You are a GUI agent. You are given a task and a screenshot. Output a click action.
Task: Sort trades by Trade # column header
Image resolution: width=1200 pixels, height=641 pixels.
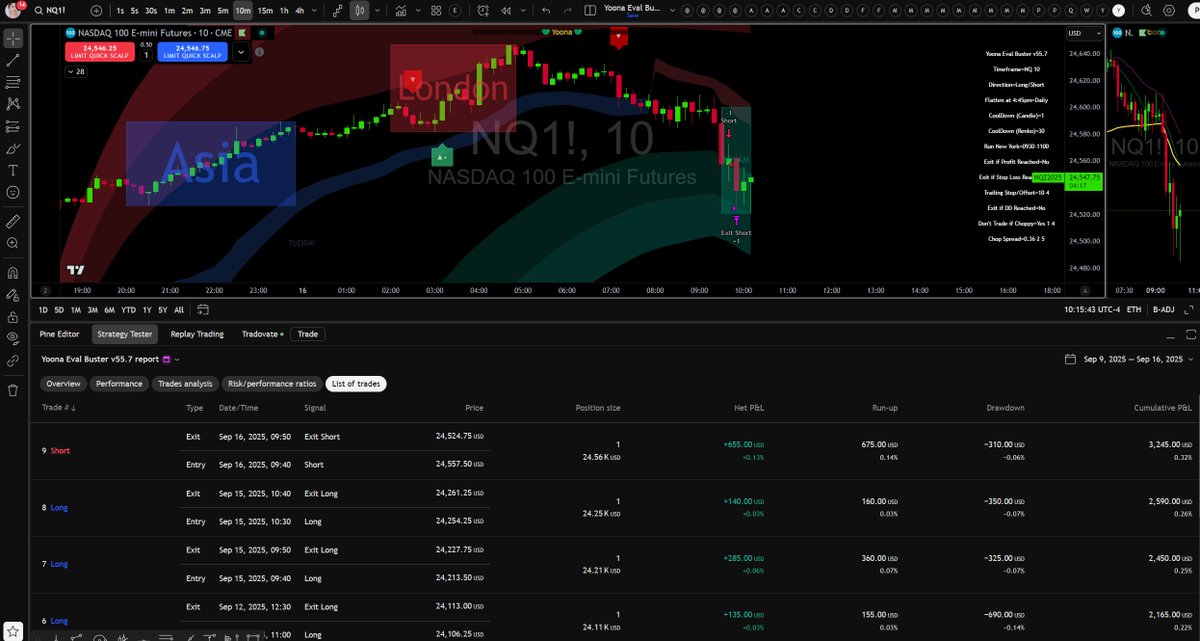coord(59,408)
